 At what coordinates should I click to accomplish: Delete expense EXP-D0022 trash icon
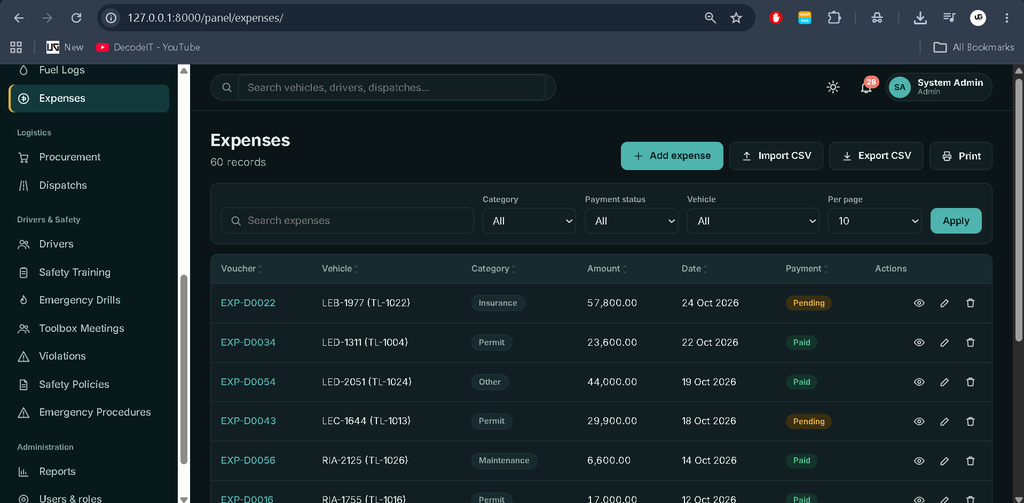coord(970,303)
